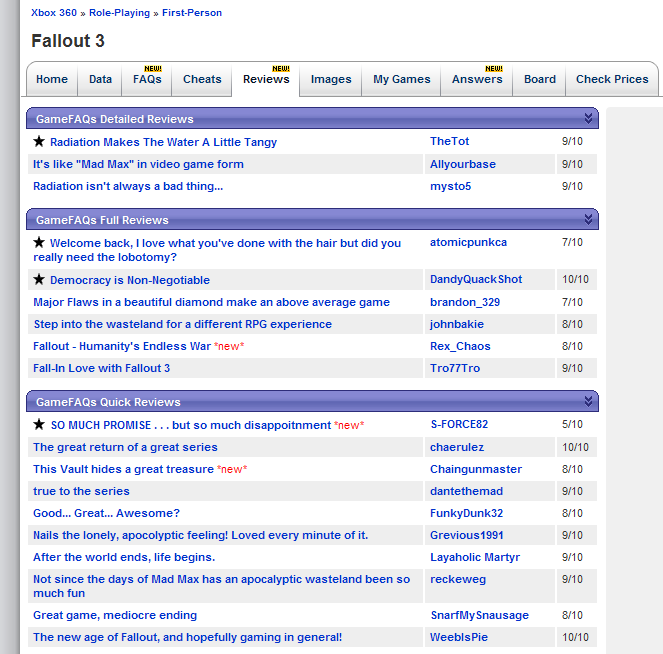View author S-FORCE82's profile
Image resolution: width=663 pixels, height=654 pixels.
pyautogui.click(x=459, y=424)
